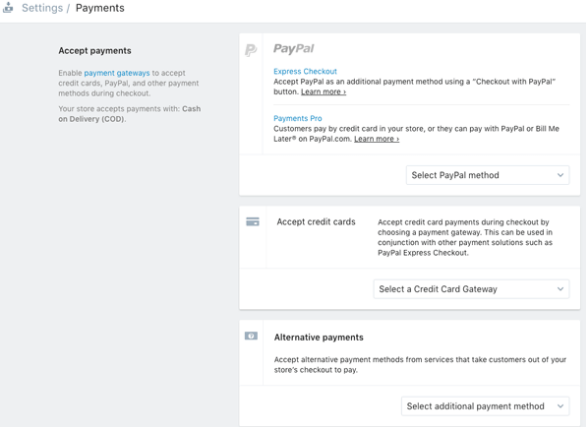The image size is (586, 427).
Task: Open the Select PayPal method dropdown
Action: click(x=487, y=175)
